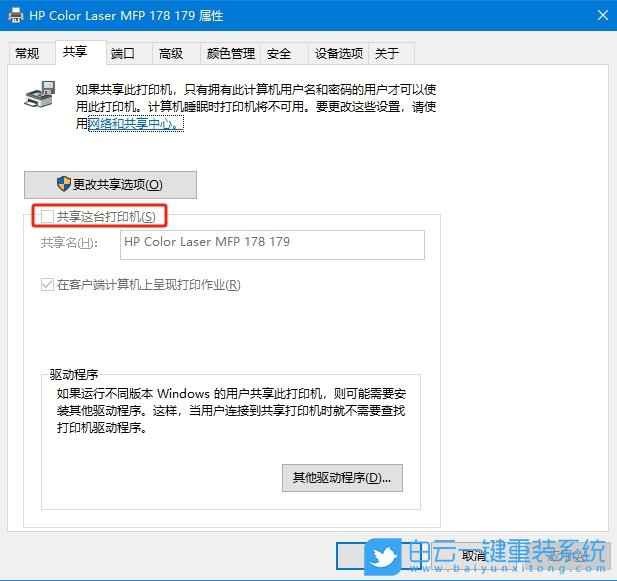Open the 设备选项 tab
The height and width of the screenshot is (581, 617).
pyautogui.click(x=339, y=53)
